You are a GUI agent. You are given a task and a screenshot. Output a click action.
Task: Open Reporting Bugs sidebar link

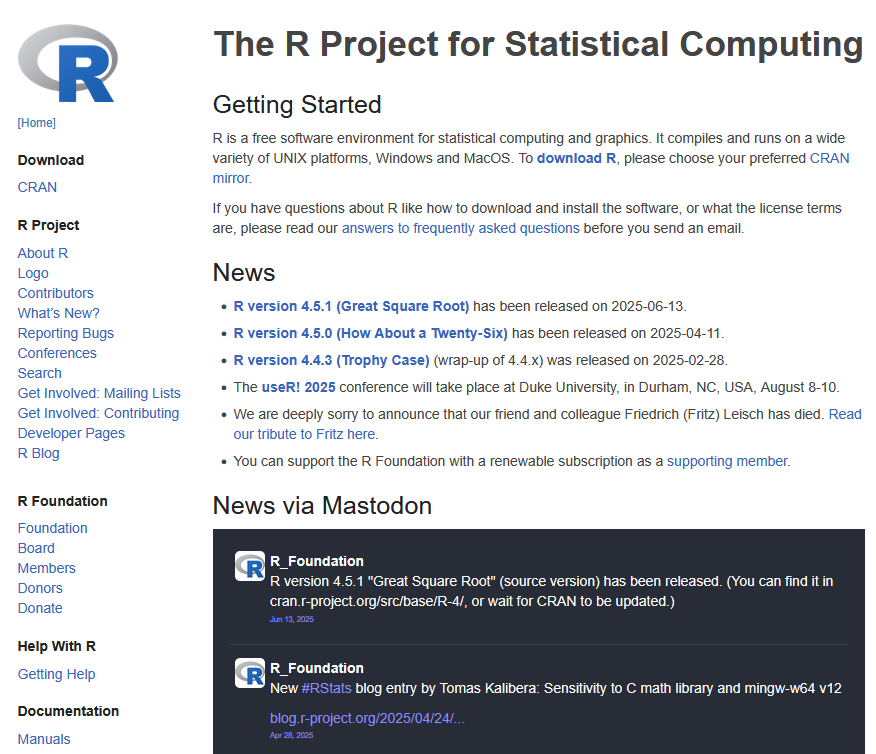(x=66, y=333)
